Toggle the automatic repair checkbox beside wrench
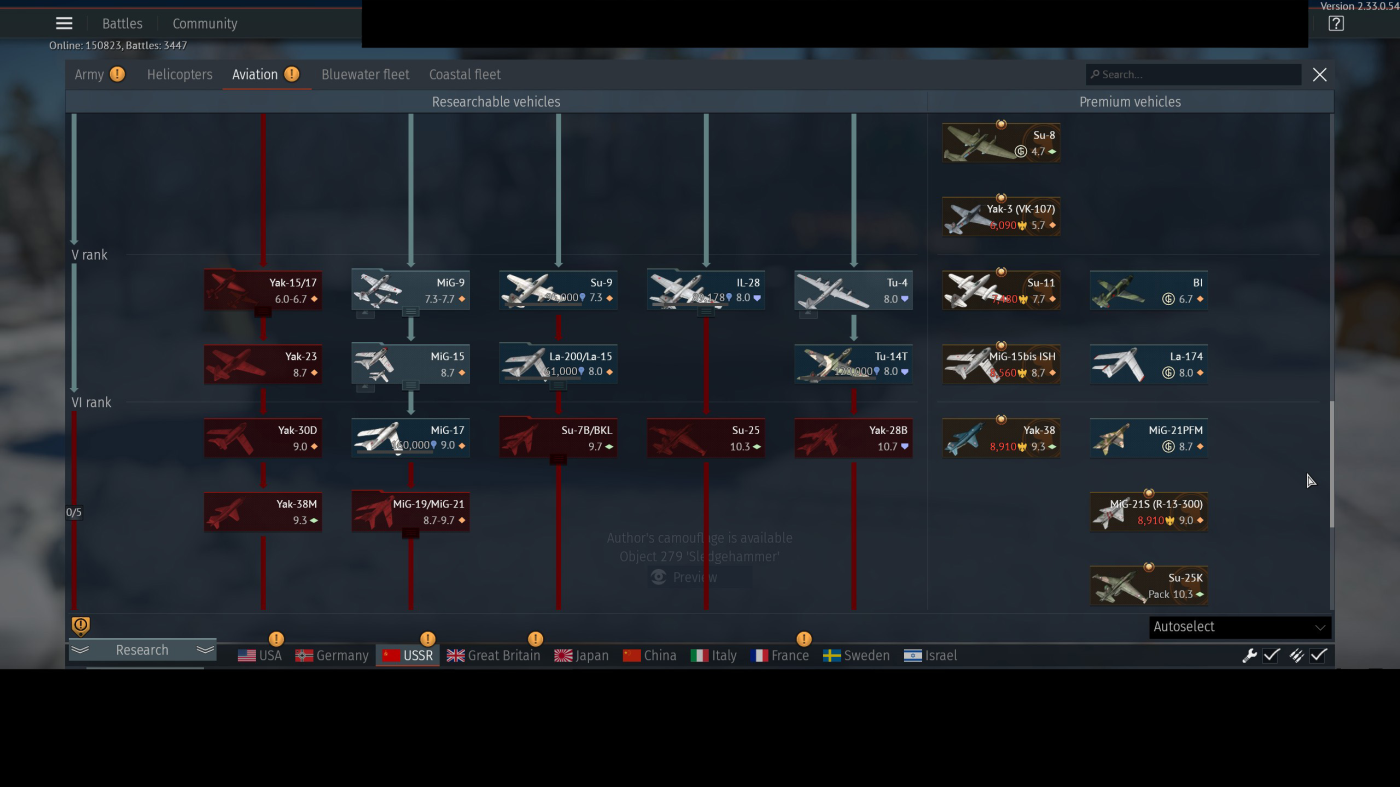 tap(1272, 656)
